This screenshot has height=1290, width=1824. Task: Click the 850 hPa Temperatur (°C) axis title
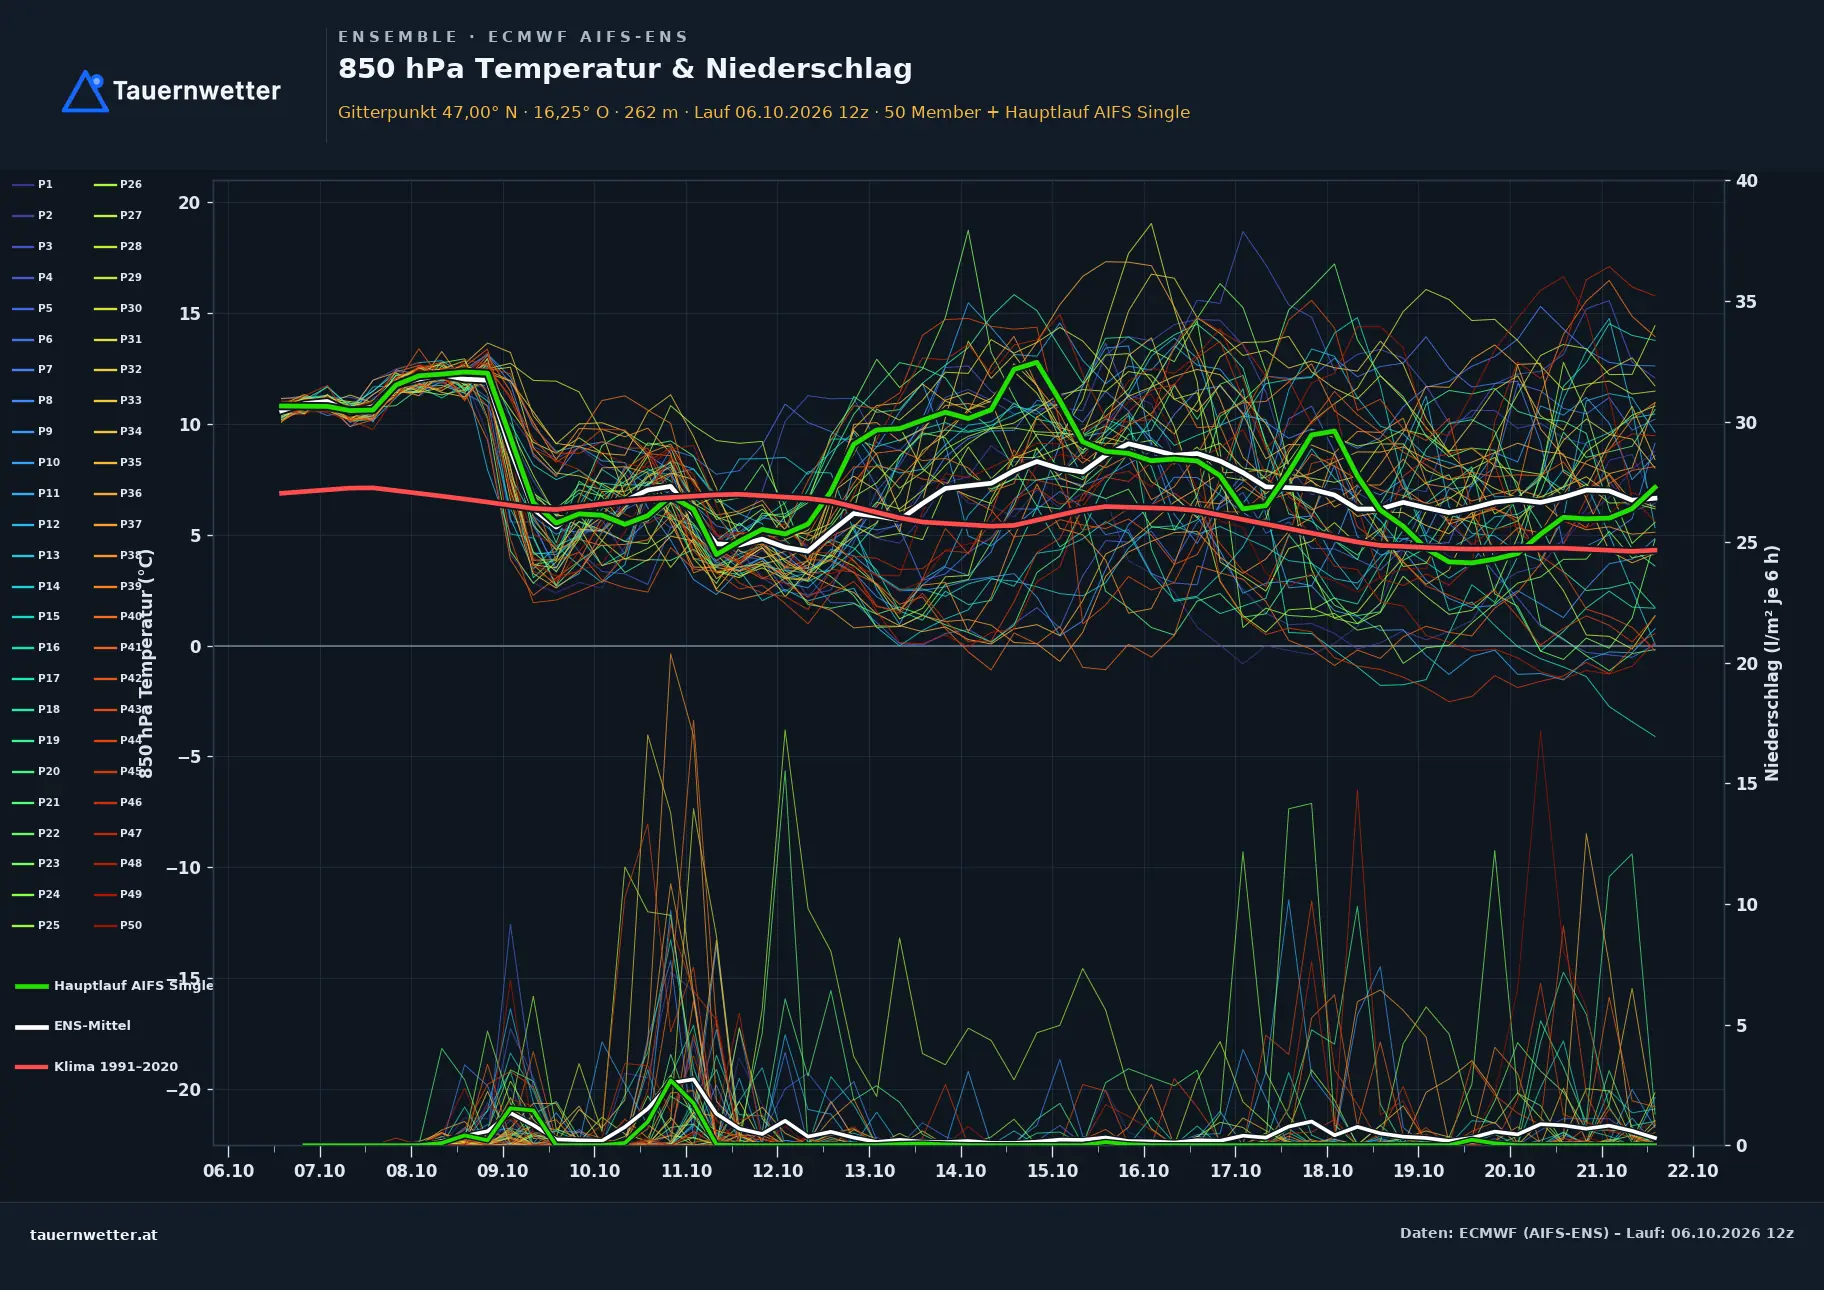(x=146, y=664)
